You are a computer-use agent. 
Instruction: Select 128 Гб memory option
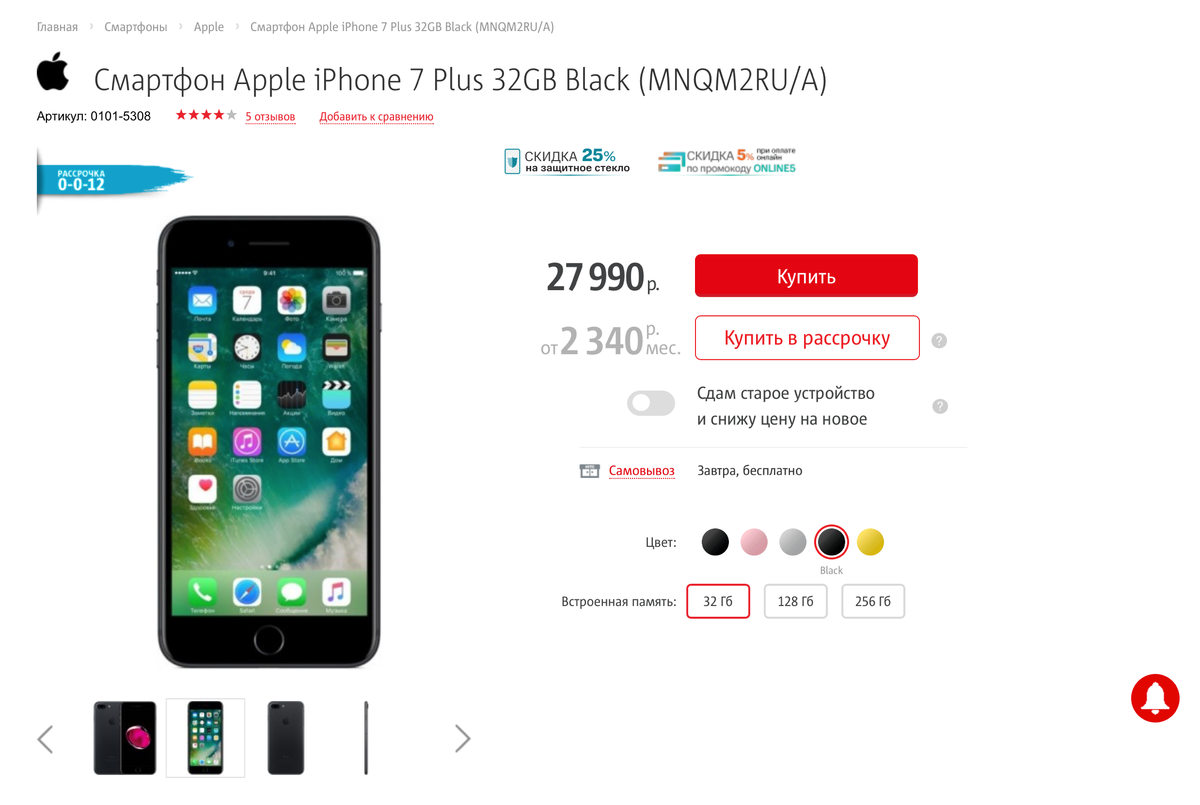795,601
